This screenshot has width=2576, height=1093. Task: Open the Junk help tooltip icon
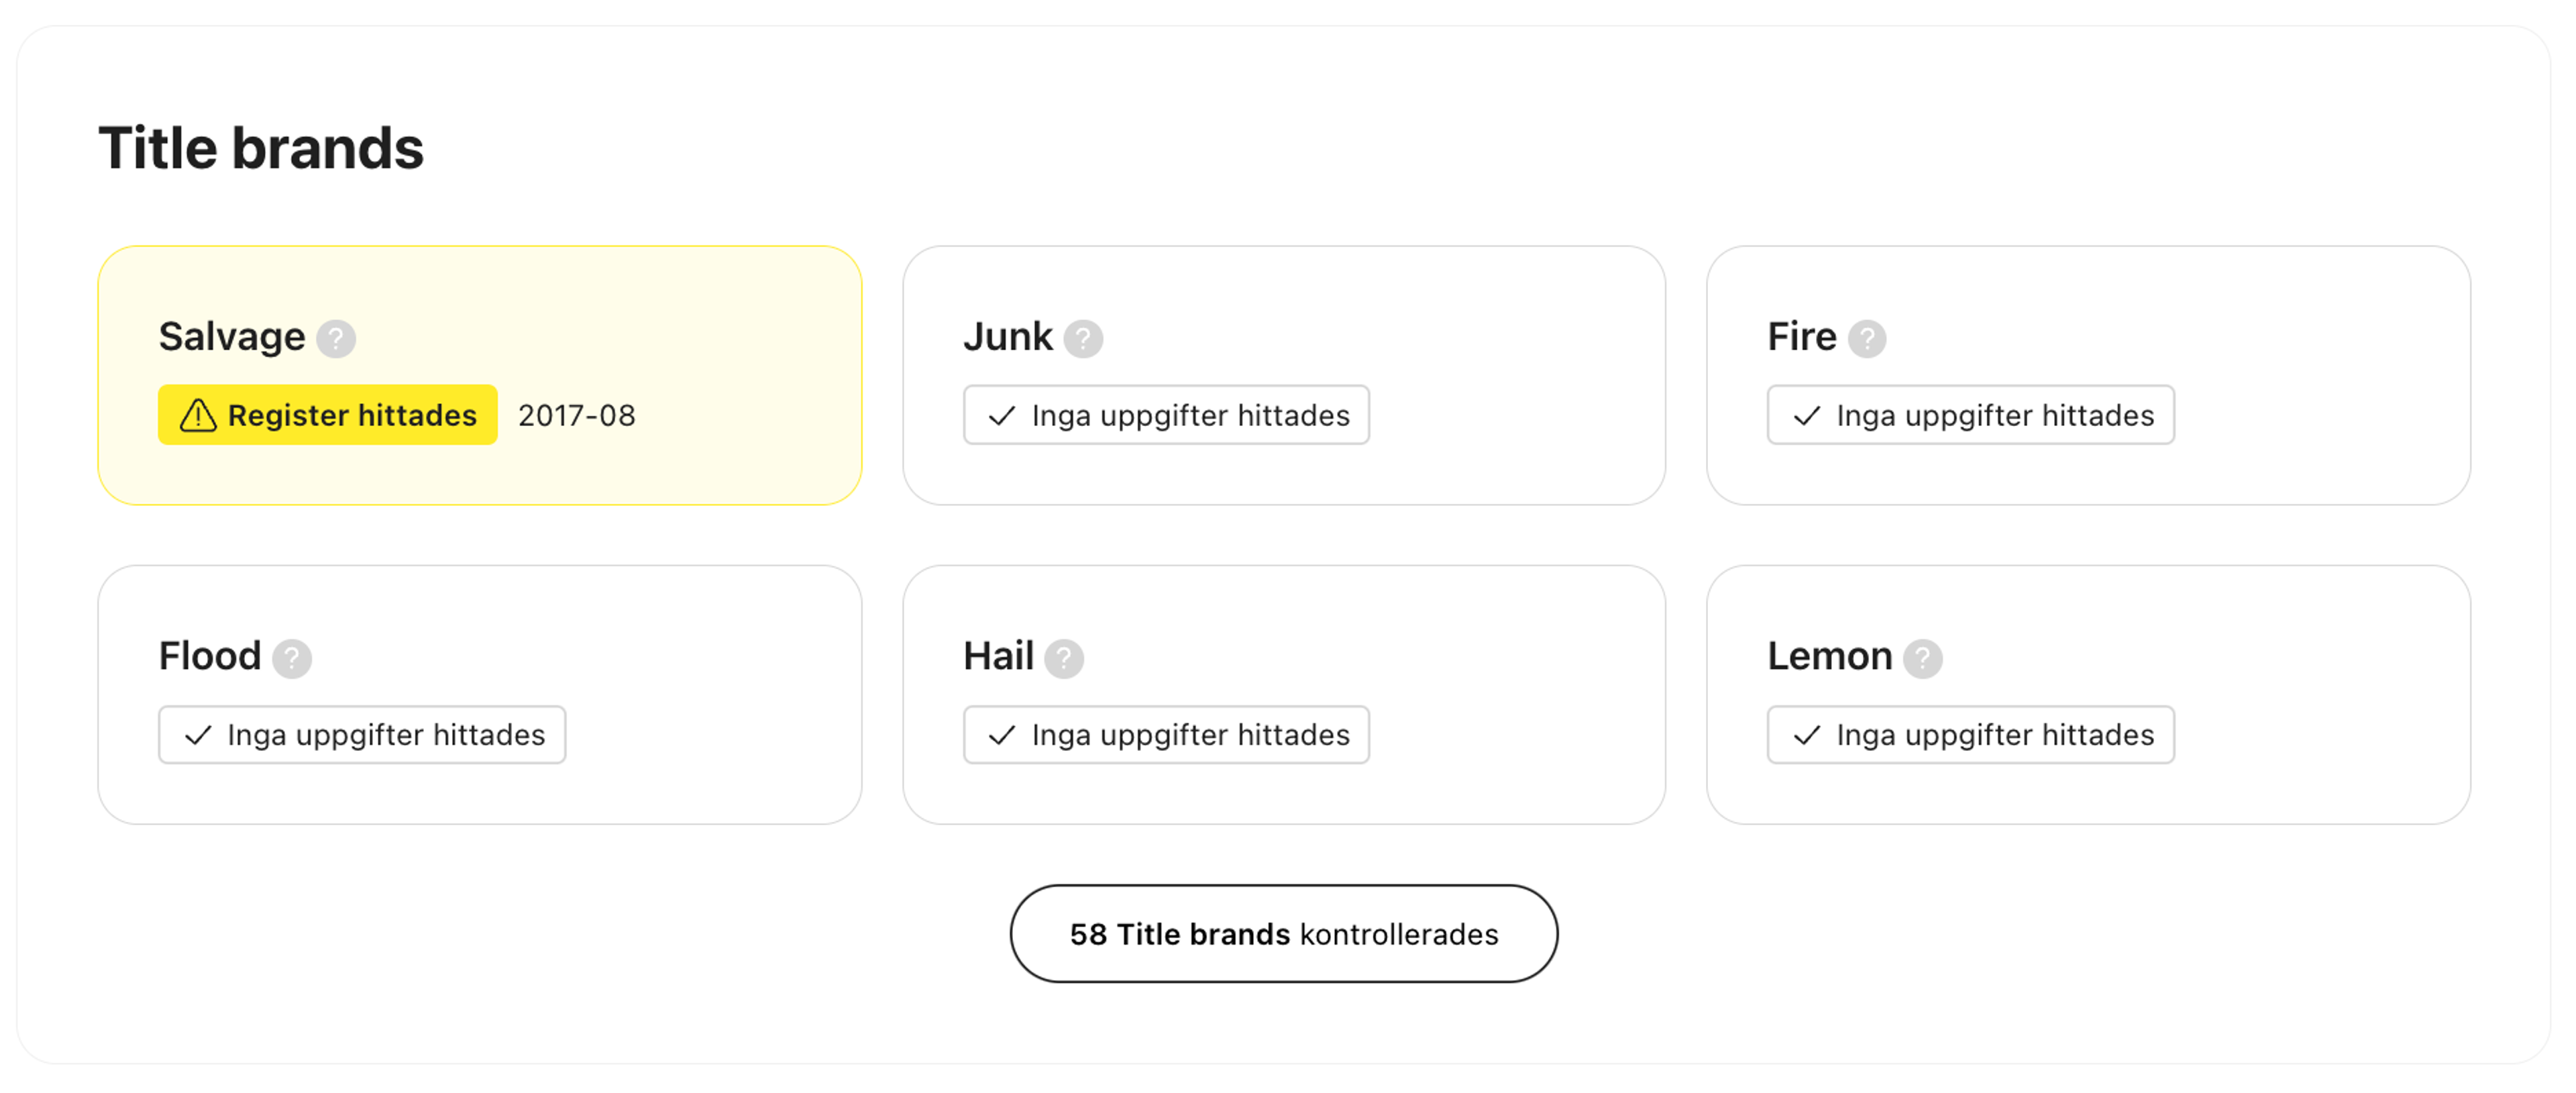pos(1083,338)
